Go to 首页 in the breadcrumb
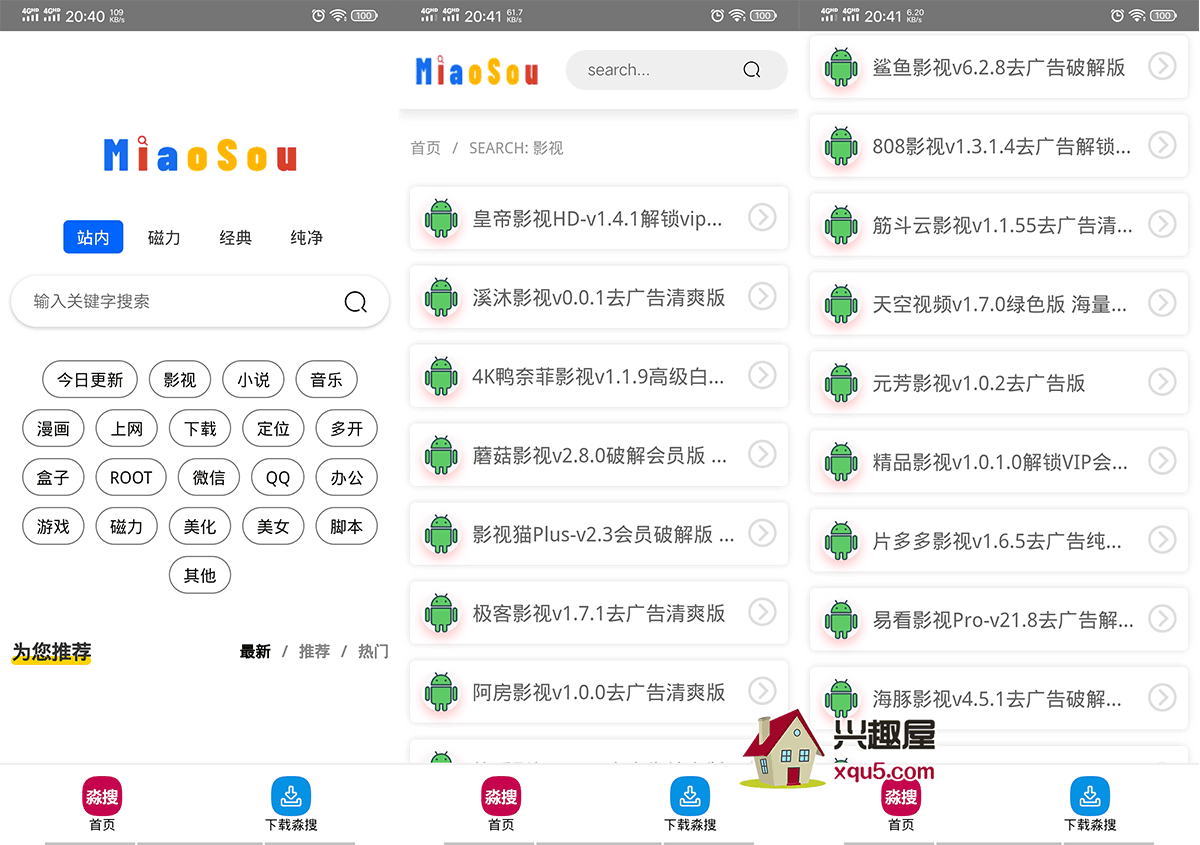This screenshot has width=1200, height=845. click(x=426, y=148)
